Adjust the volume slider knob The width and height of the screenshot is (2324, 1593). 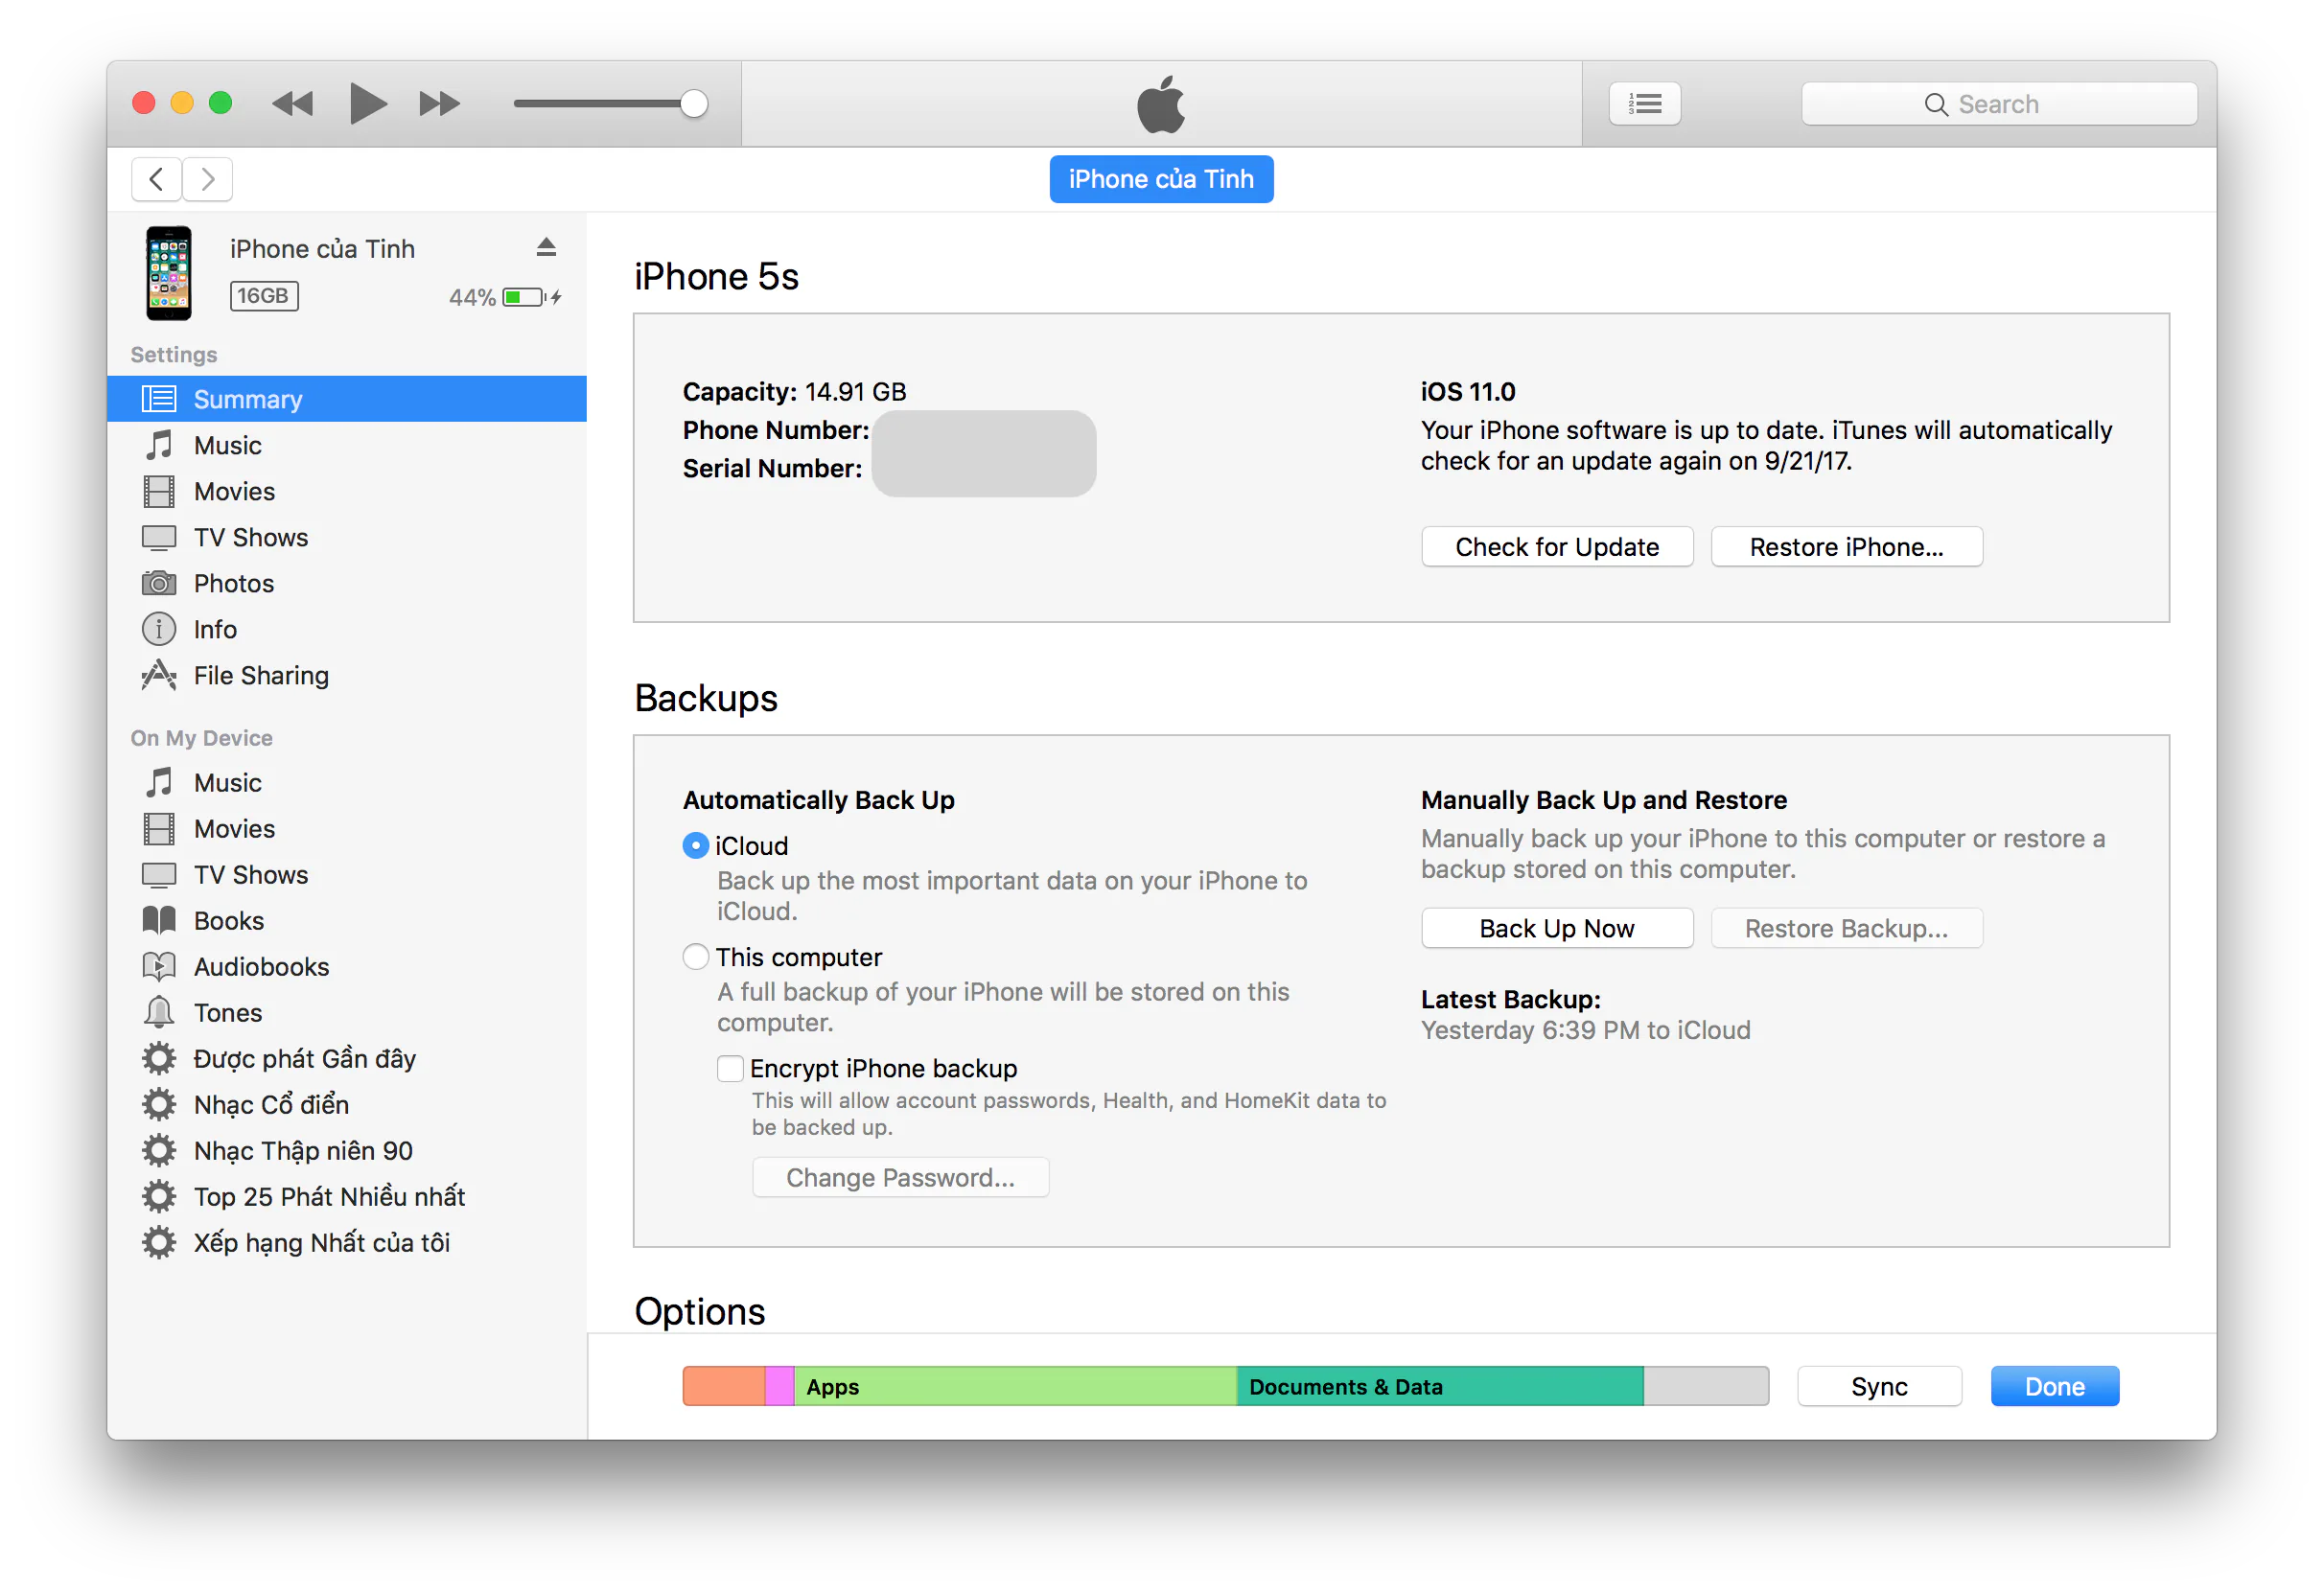pyautogui.click(x=694, y=104)
